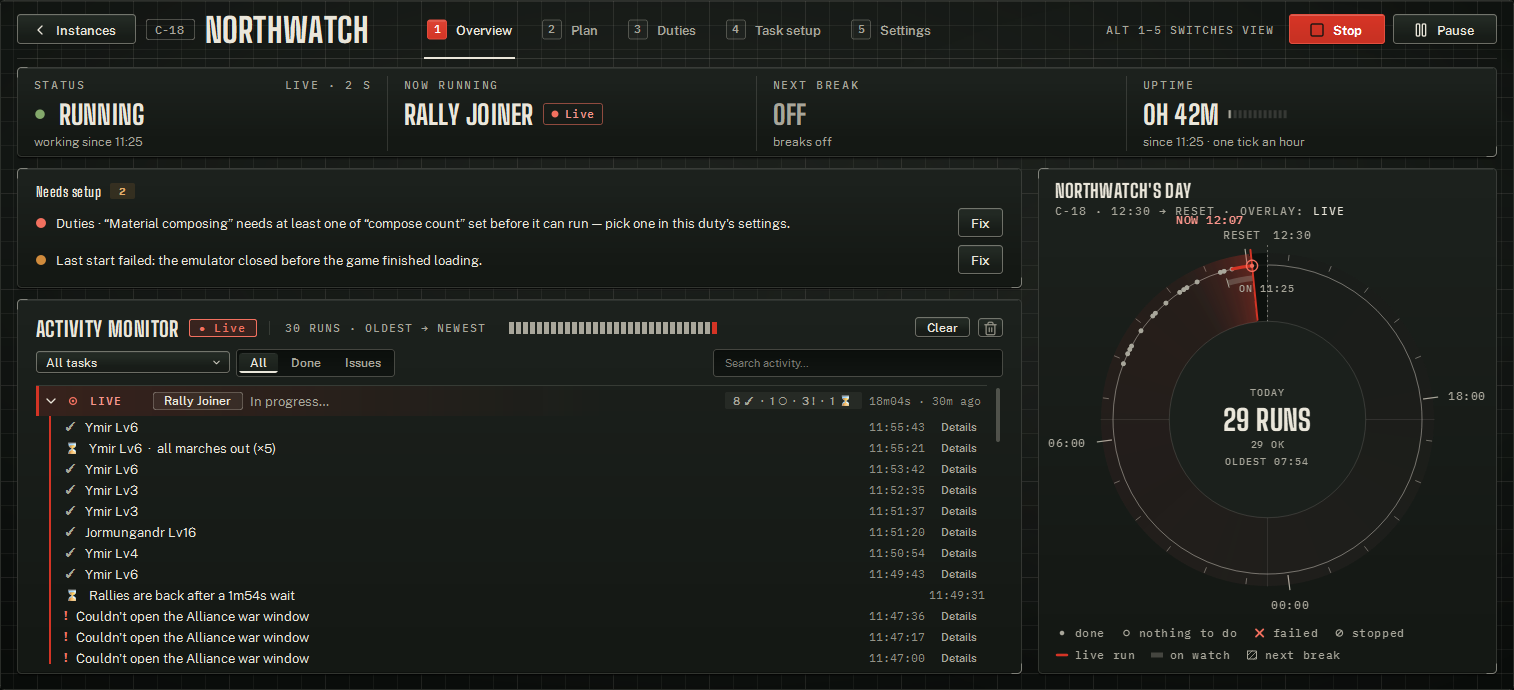Viewport: 1514px width, 690px height.
Task: Click the check mark beside Ymir Lv4
Action: tap(70, 554)
